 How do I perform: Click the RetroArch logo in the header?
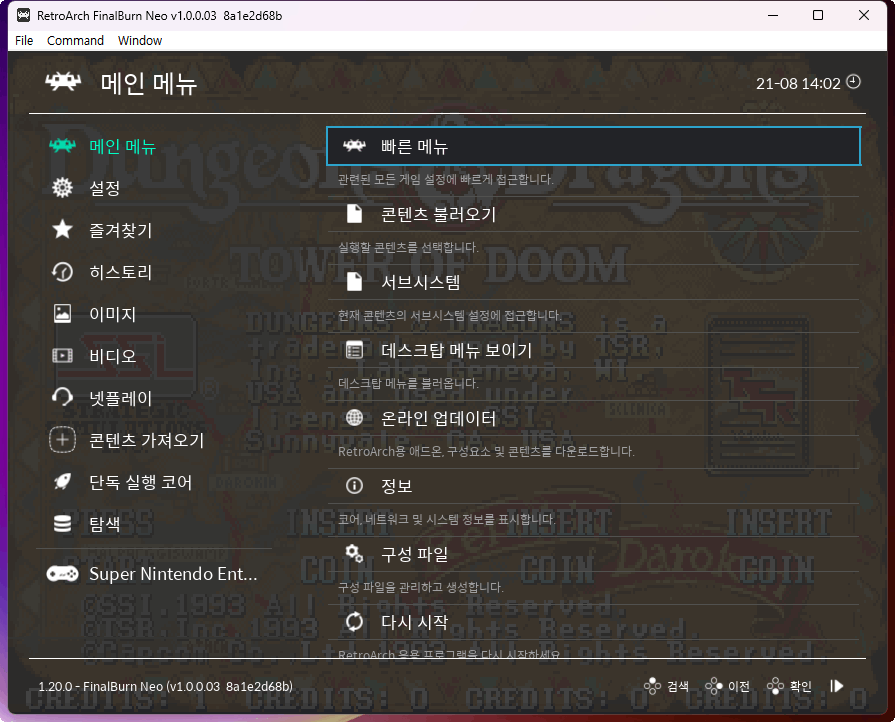(x=63, y=82)
